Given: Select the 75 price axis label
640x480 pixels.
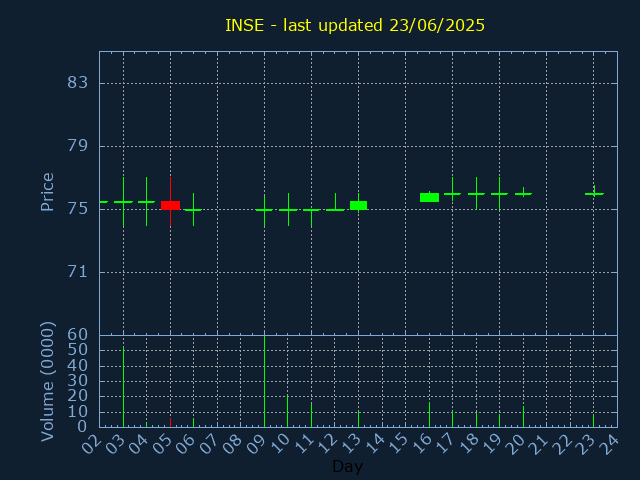Looking at the screenshot, I should tap(78, 209).
